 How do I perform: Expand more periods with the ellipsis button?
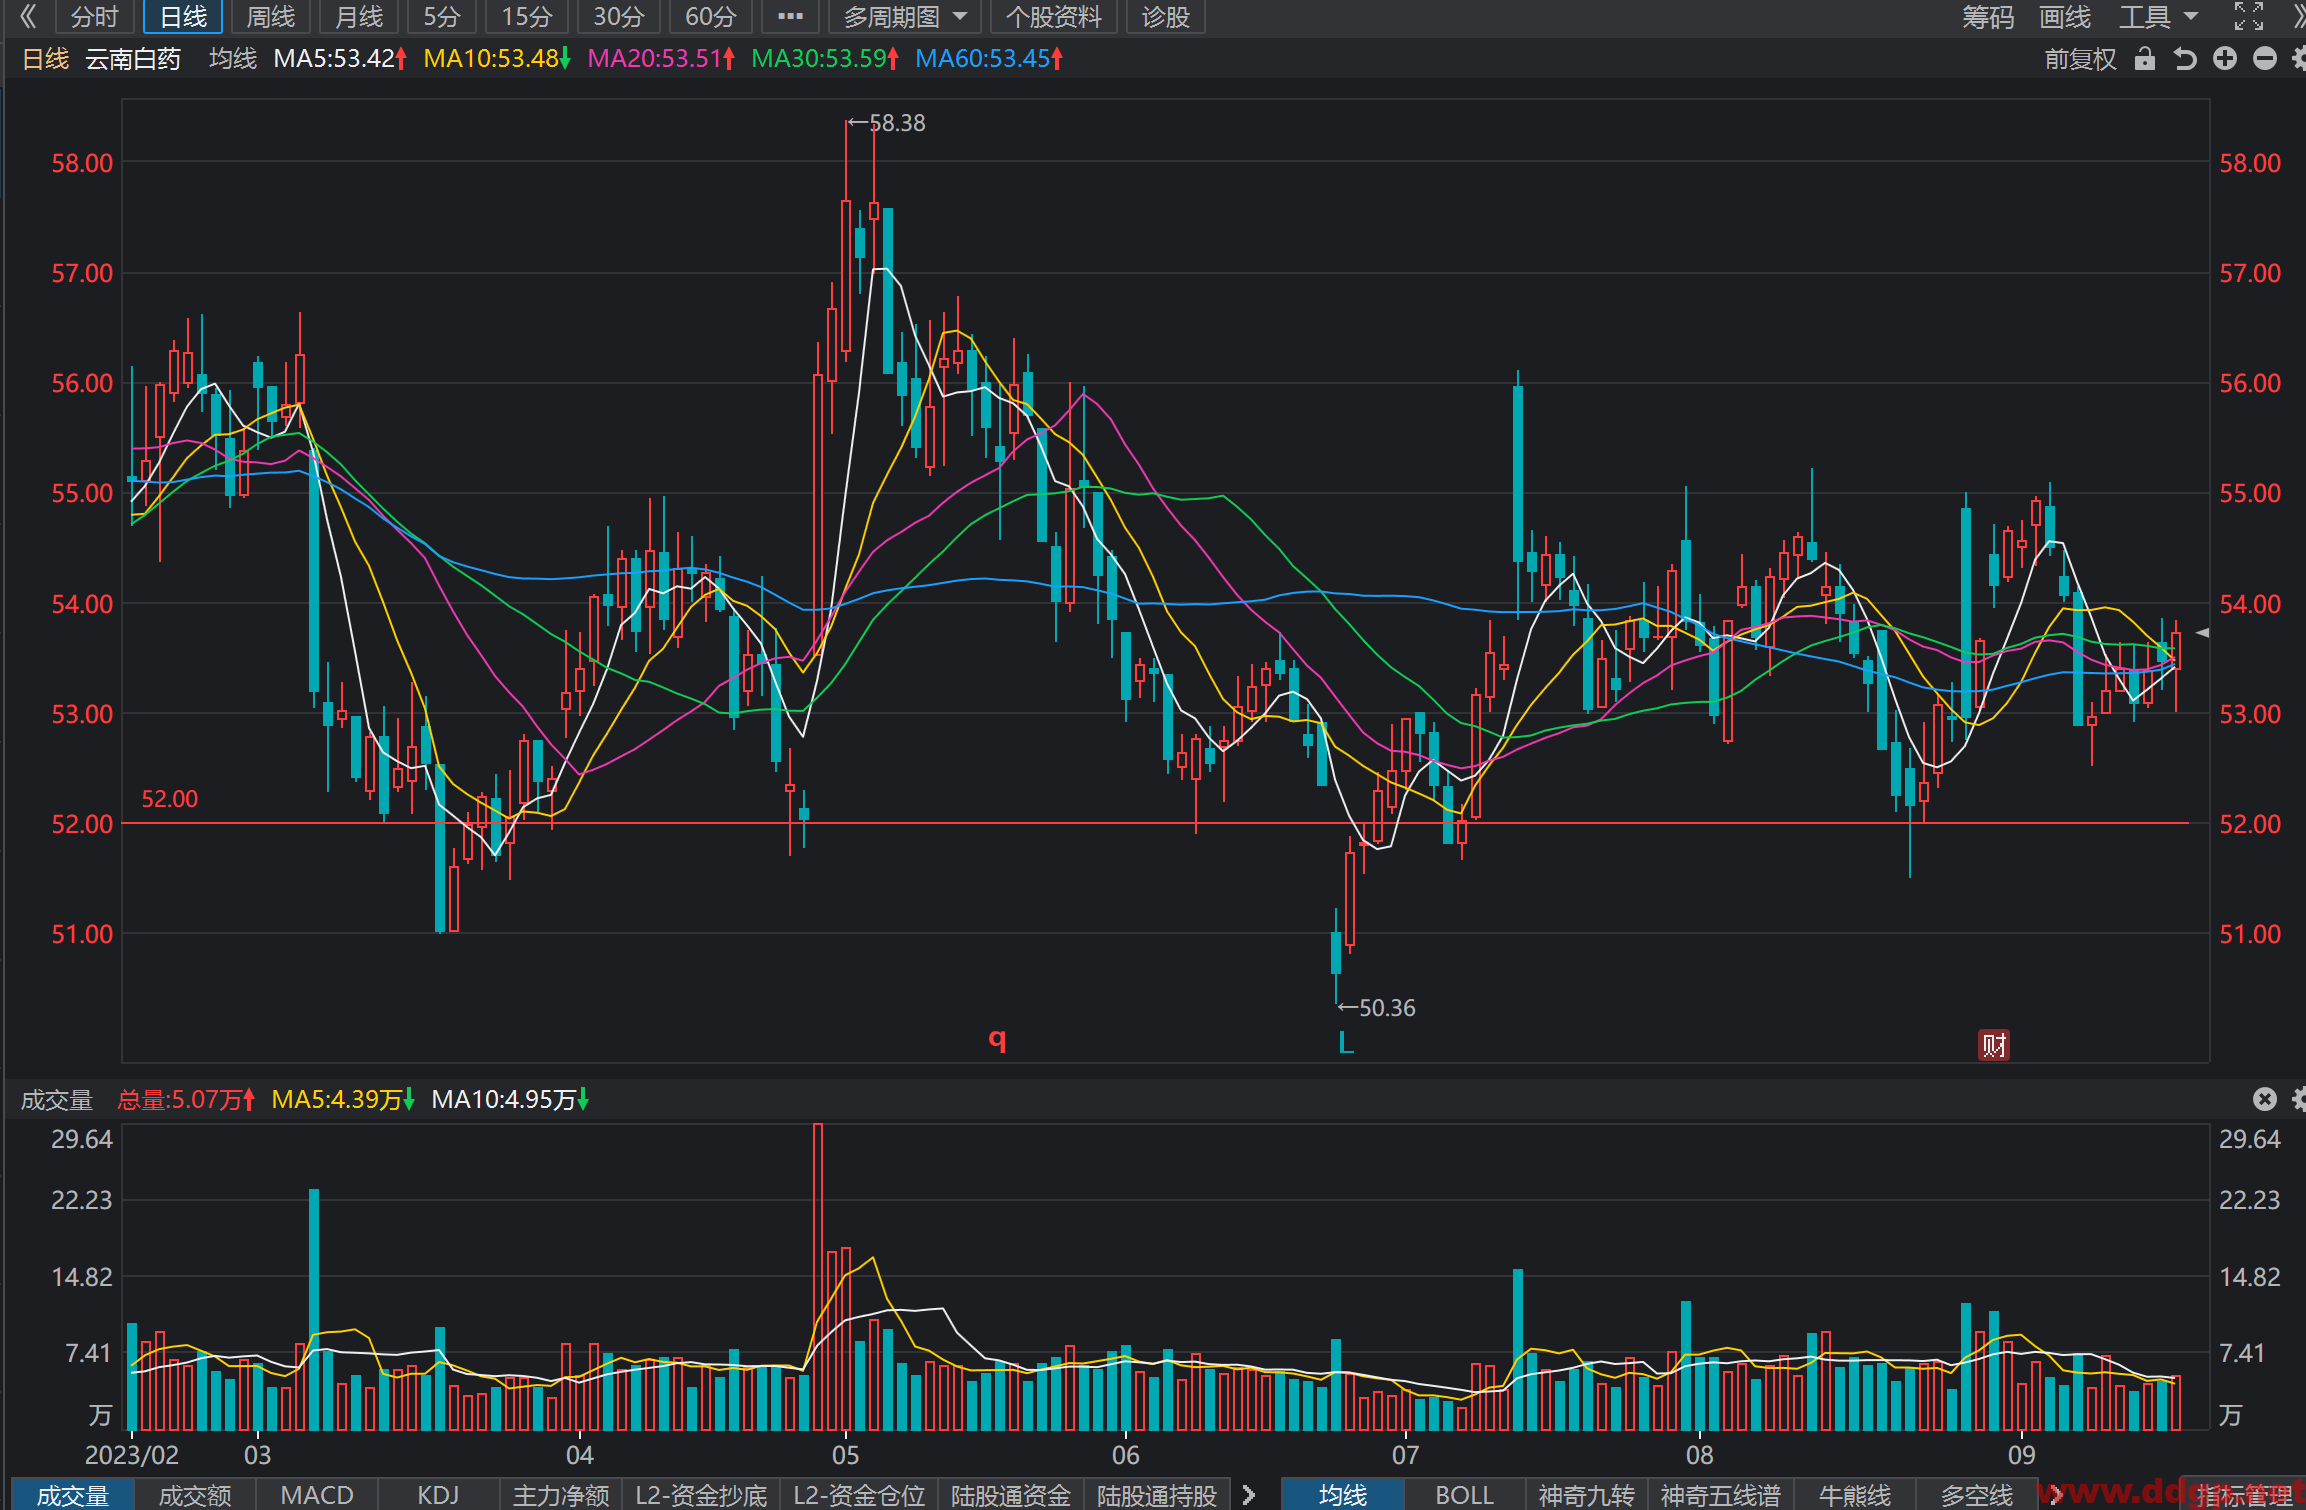(790, 17)
